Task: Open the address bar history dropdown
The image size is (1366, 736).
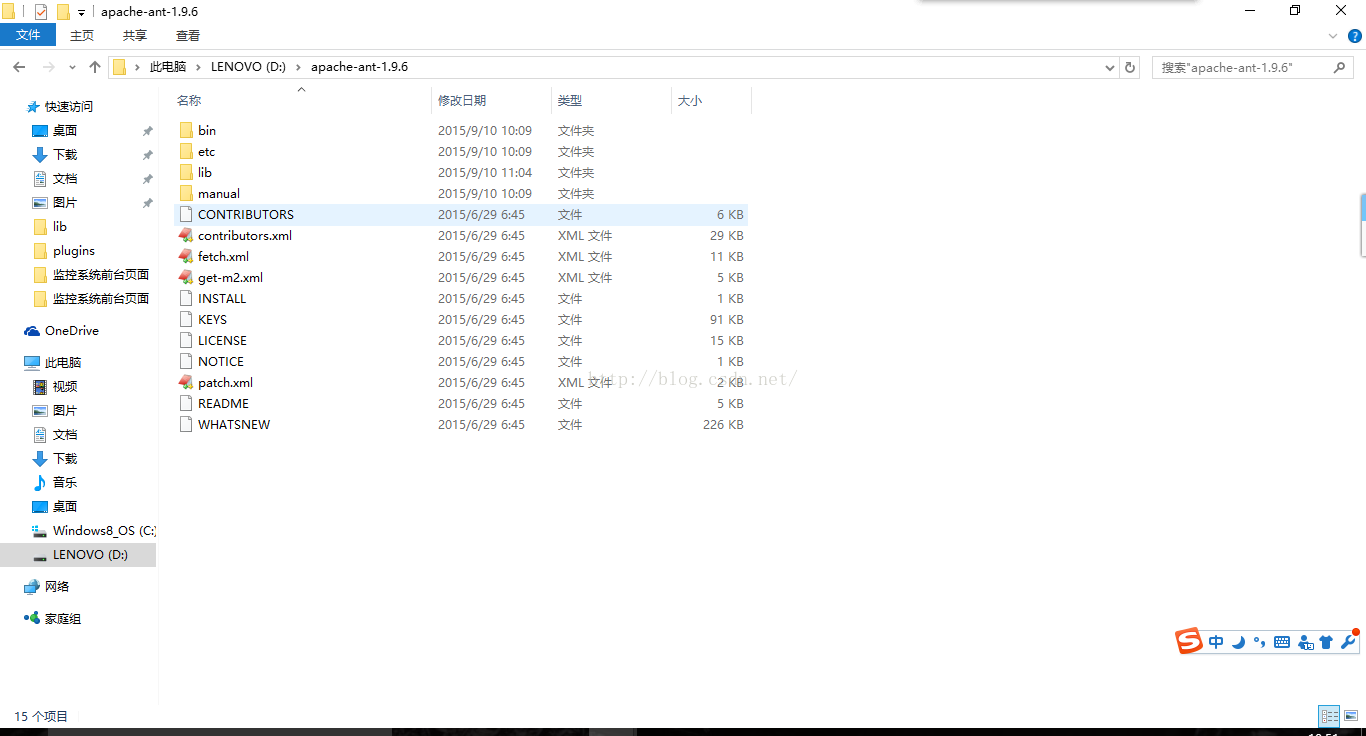Action: [x=1110, y=68]
